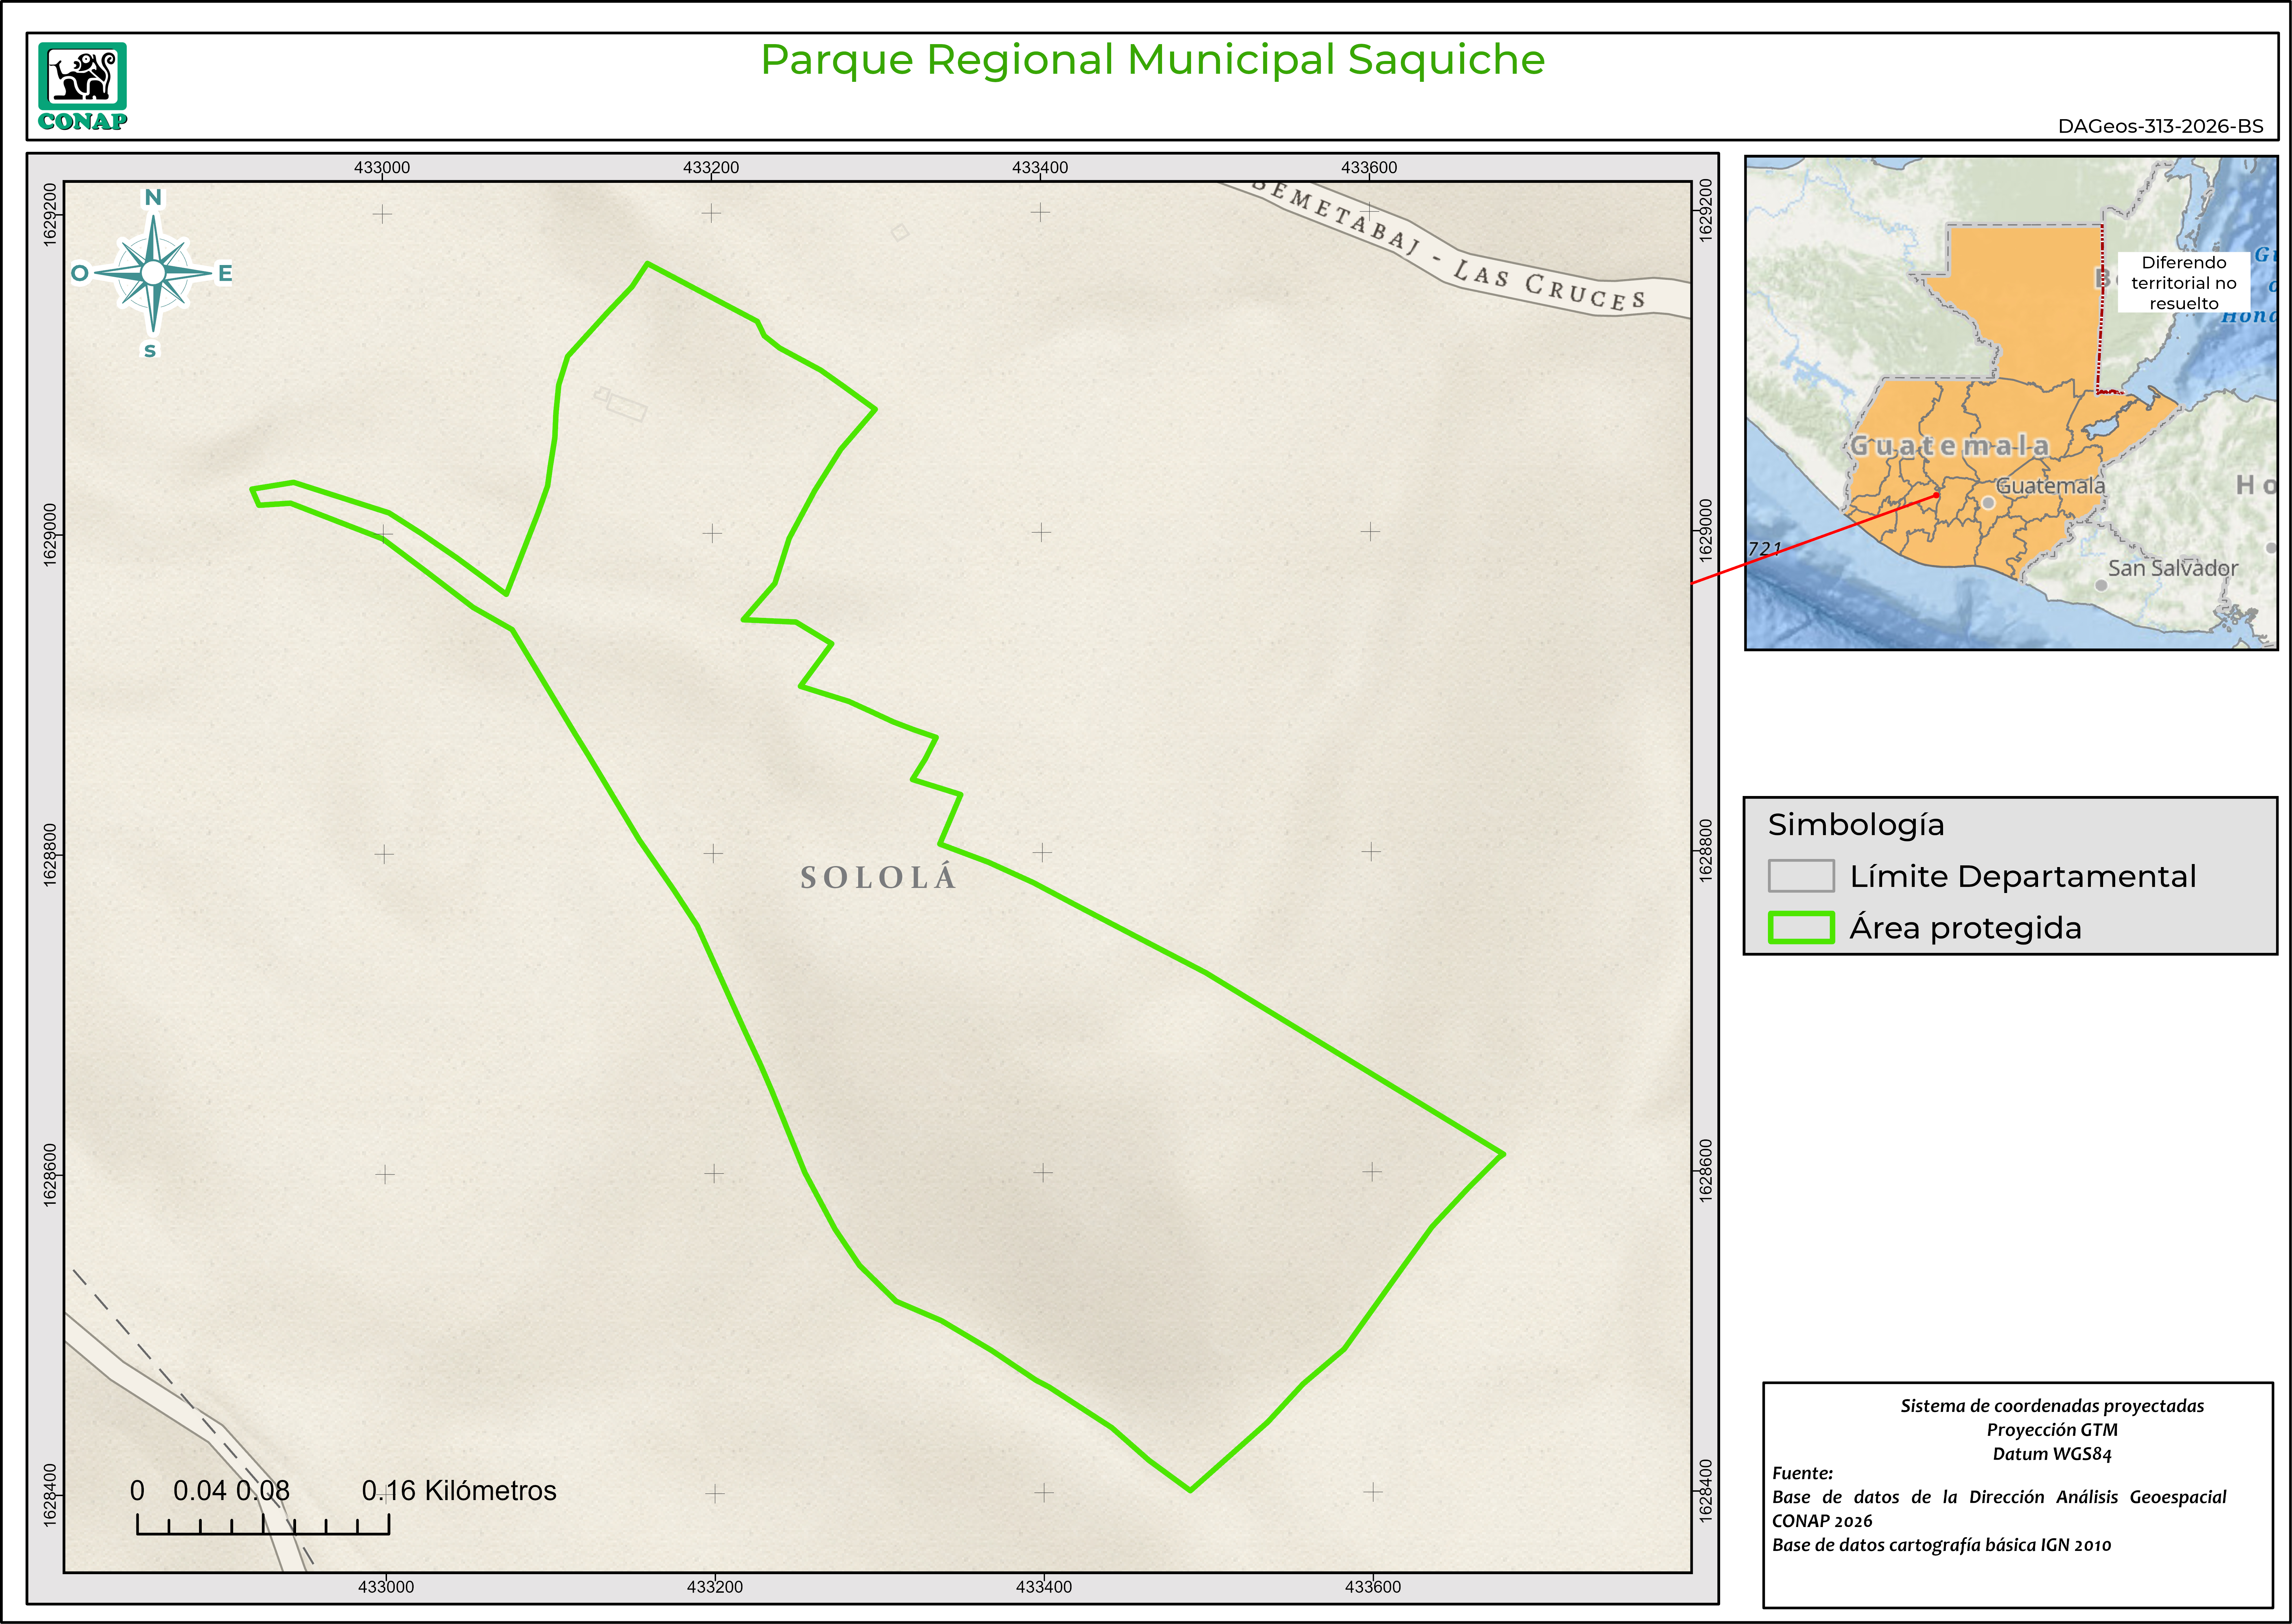2292x1624 pixels.
Task: Click the compass rose star
Action: (x=153, y=272)
